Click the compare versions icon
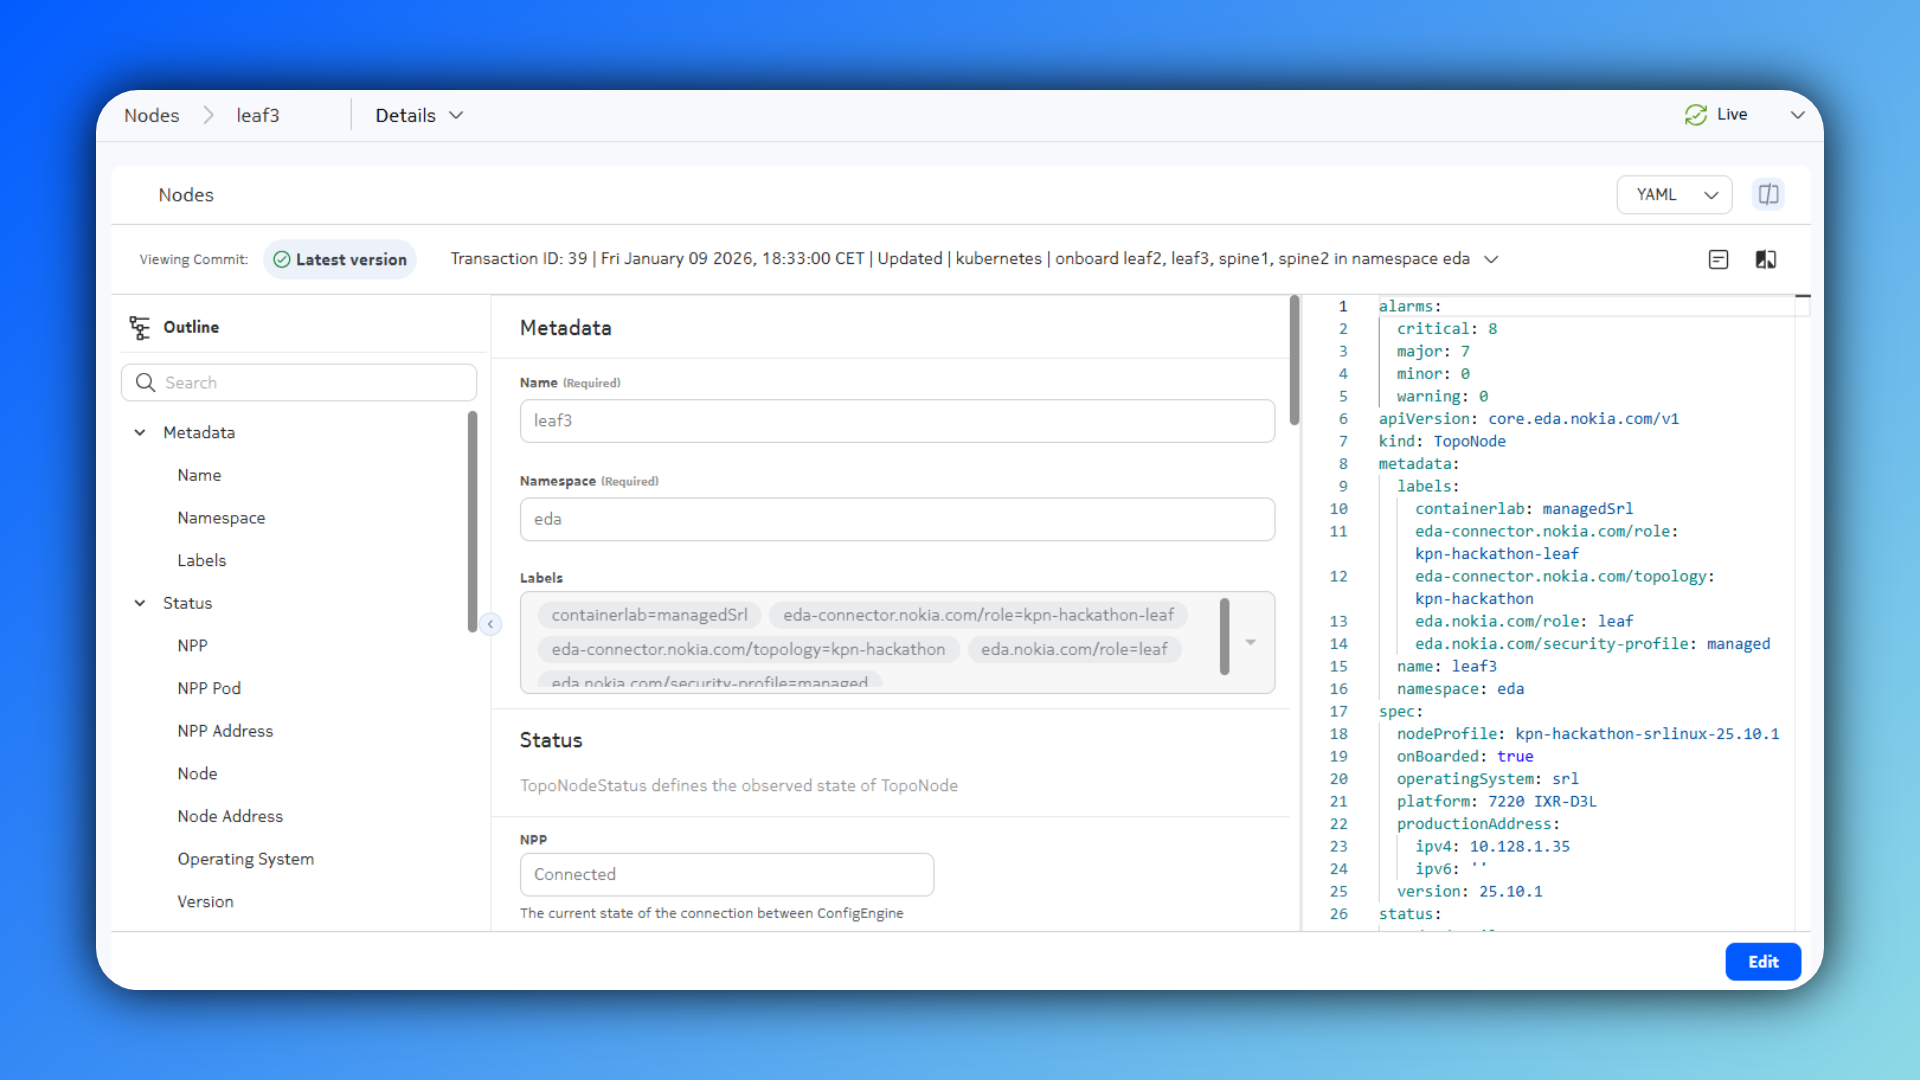 click(x=1766, y=259)
